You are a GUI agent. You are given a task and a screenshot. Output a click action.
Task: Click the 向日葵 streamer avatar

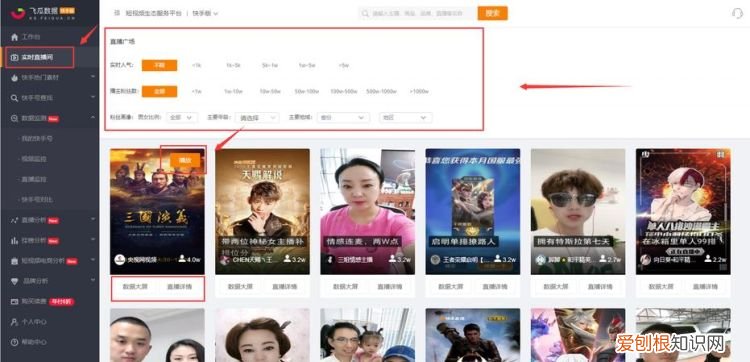pyautogui.click(x=646, y=260)
